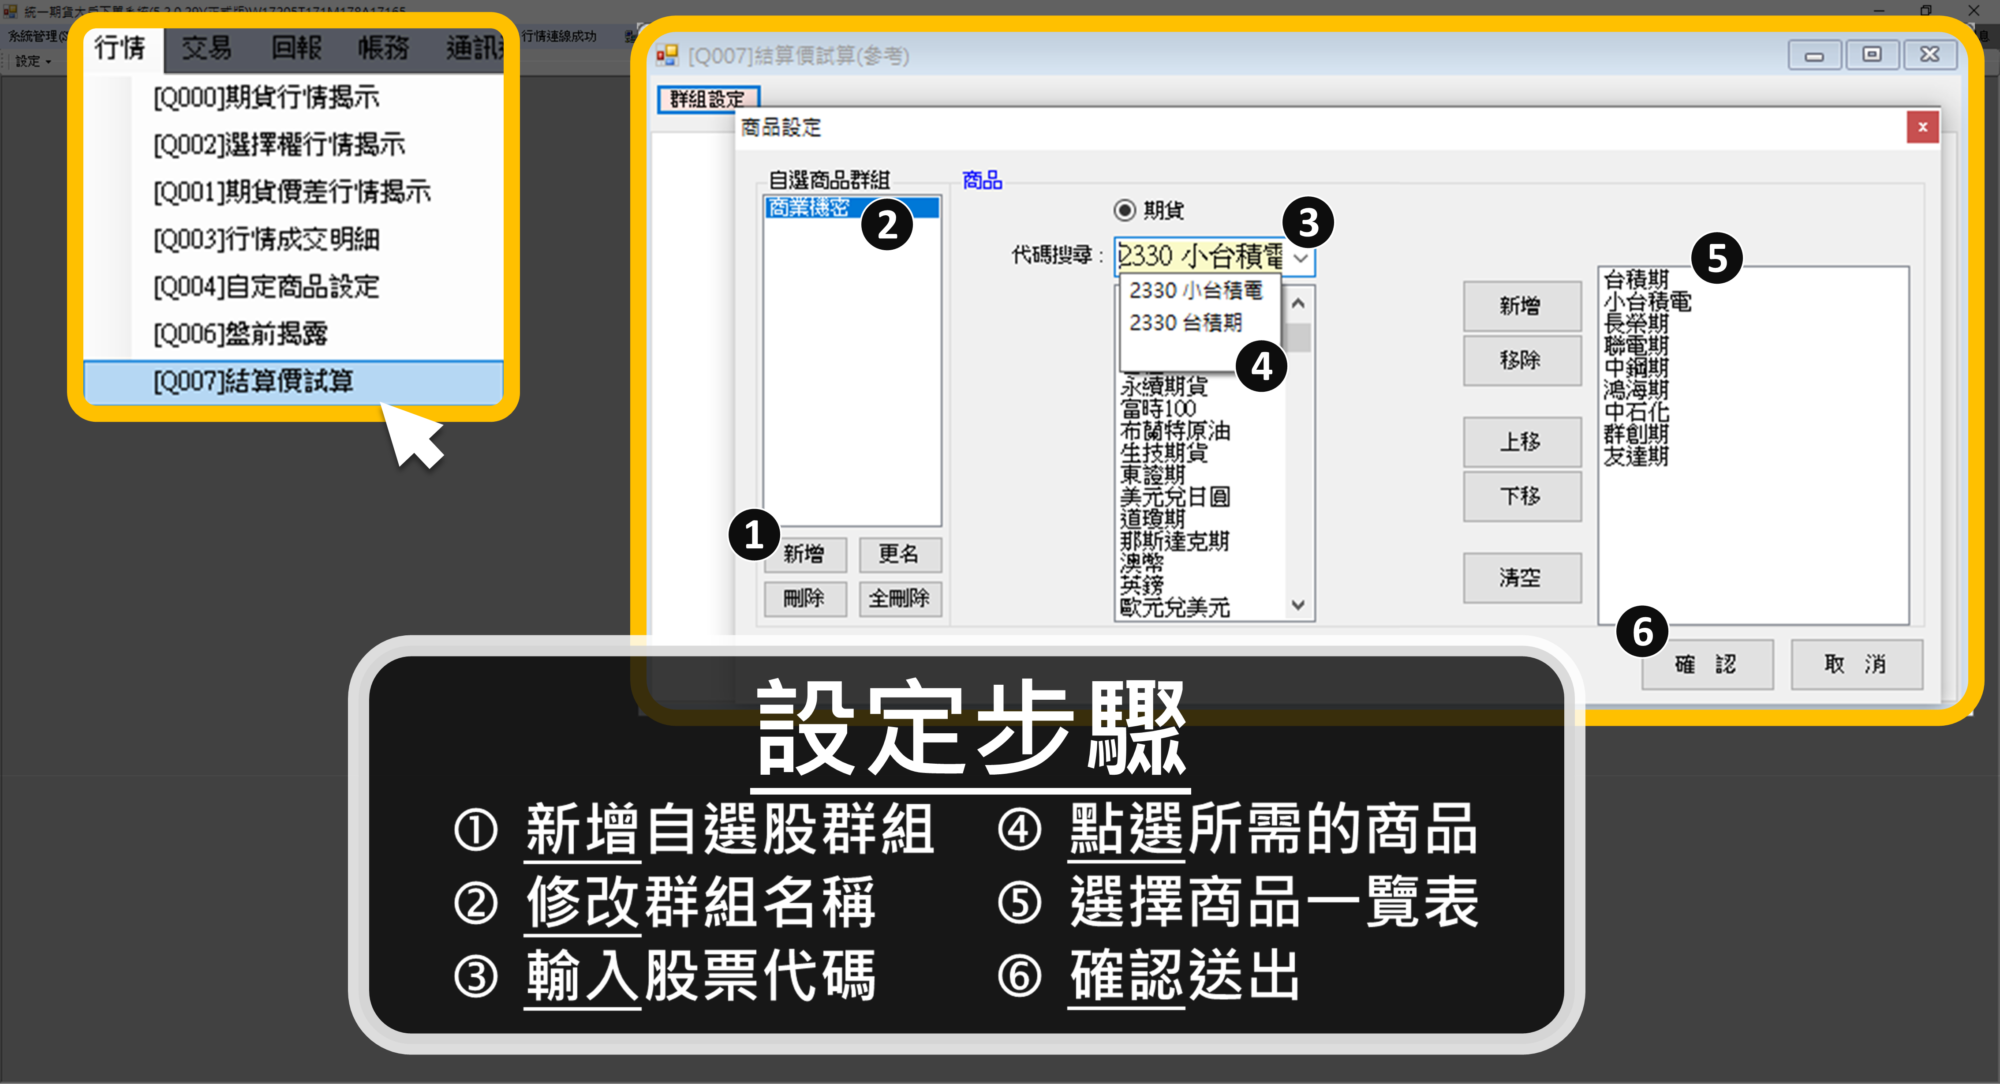This screenshot has width=2000, height=1084.
Task: Select 那斯達克期 in product list
Action: (1175, 541)
